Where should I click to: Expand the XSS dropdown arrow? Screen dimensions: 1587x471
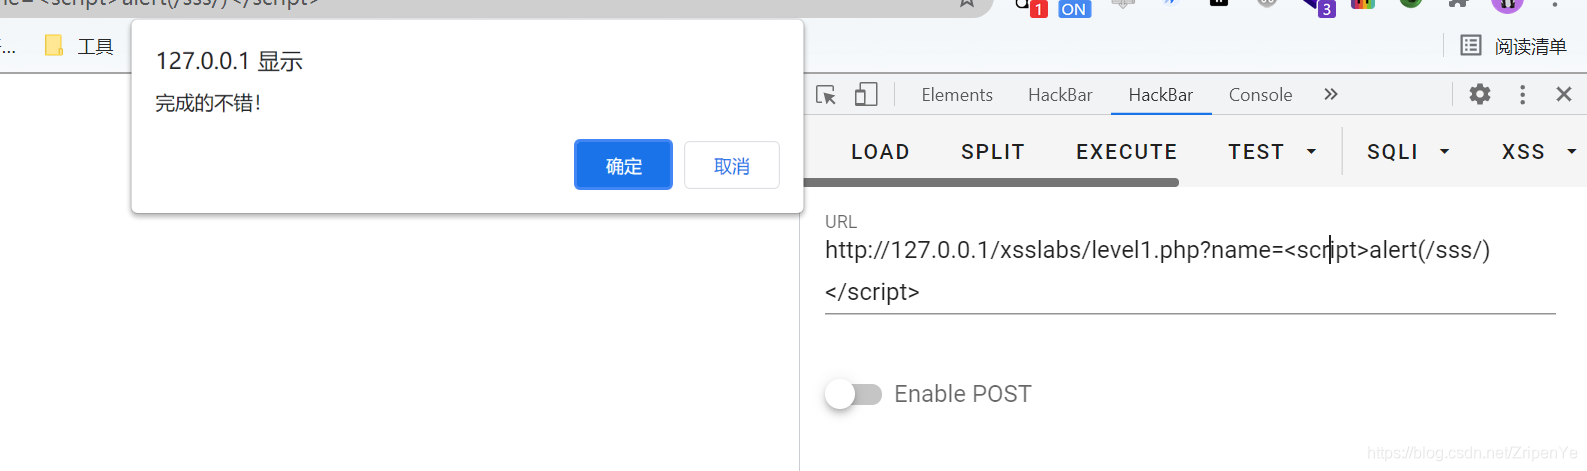[x=1571, y=152]
